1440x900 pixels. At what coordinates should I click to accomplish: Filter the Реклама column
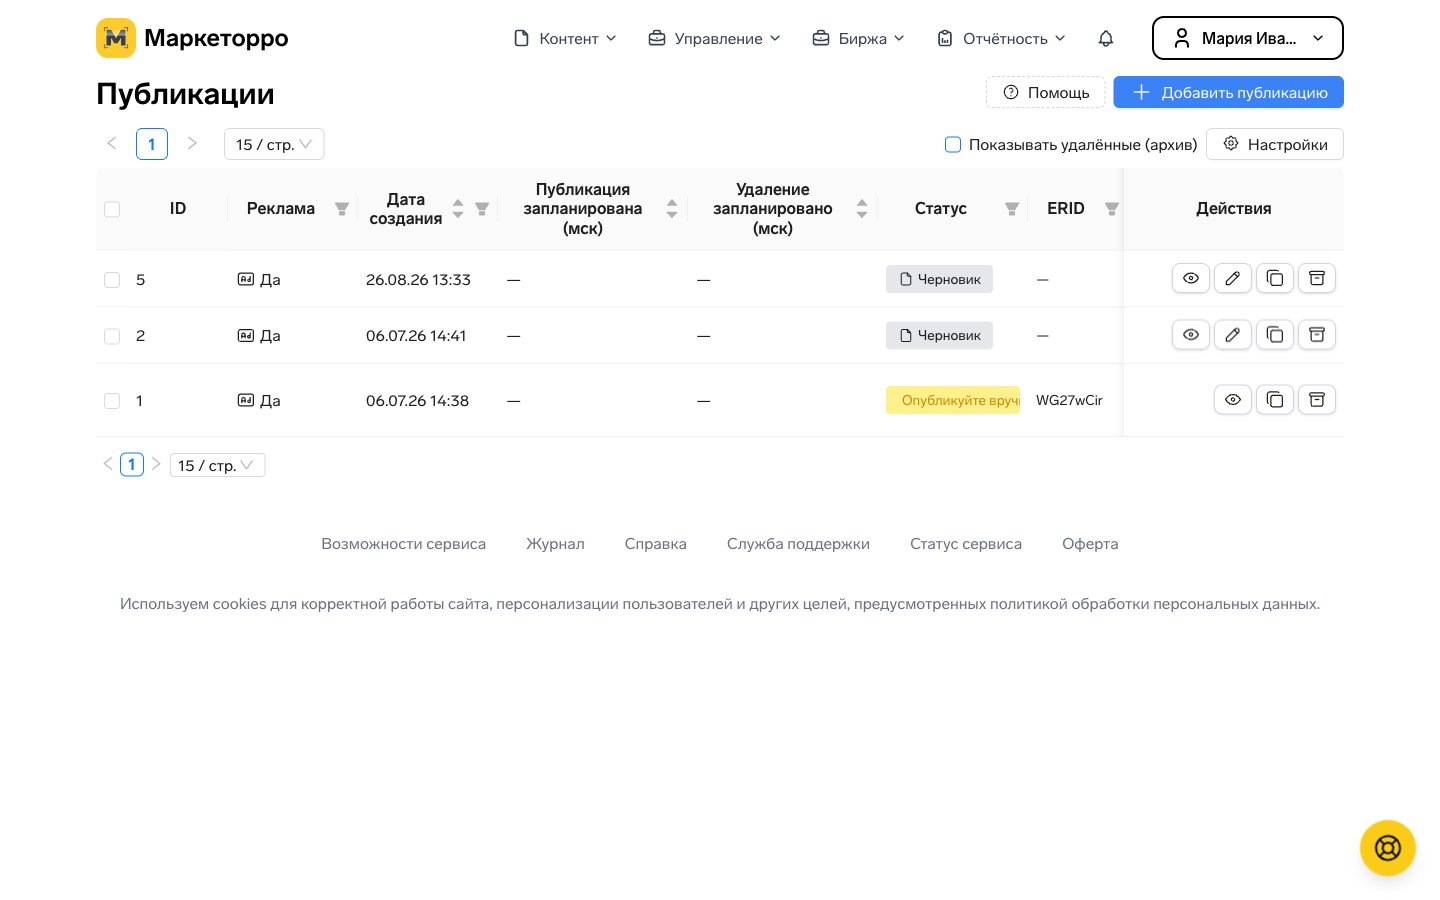click(342, 209)
